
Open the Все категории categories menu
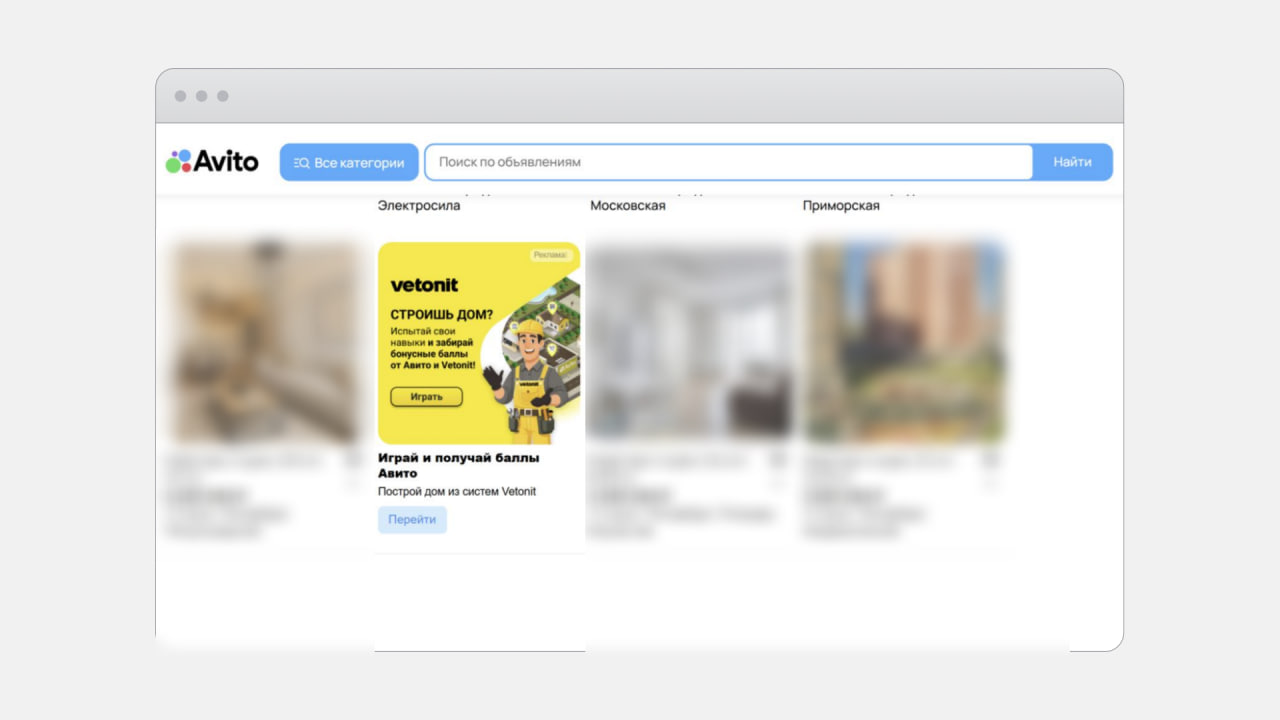click(x=349, y=162)
